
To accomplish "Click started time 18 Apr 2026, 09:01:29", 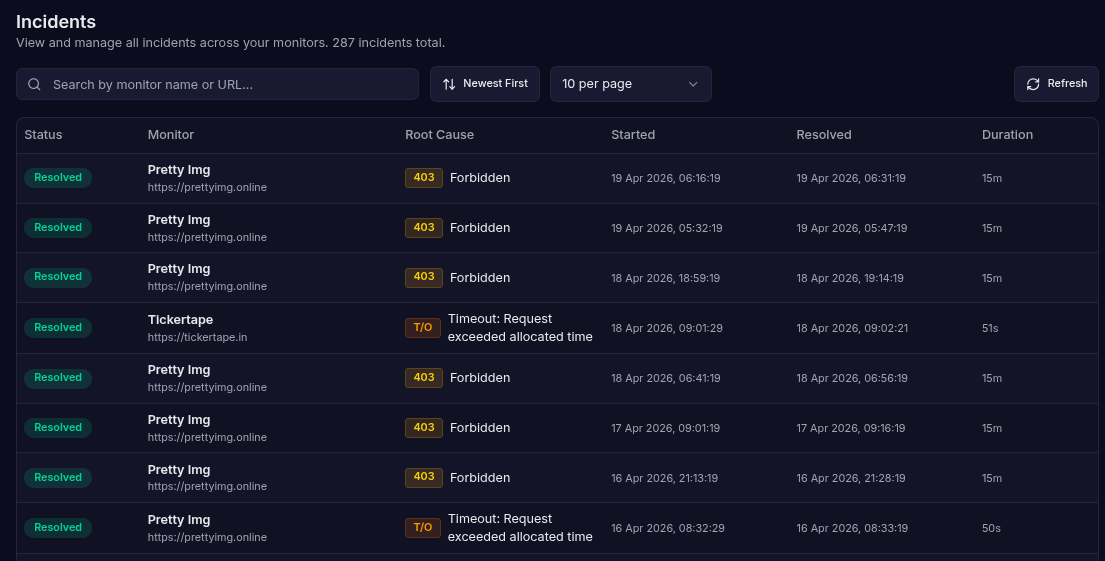I will [667, 328].
